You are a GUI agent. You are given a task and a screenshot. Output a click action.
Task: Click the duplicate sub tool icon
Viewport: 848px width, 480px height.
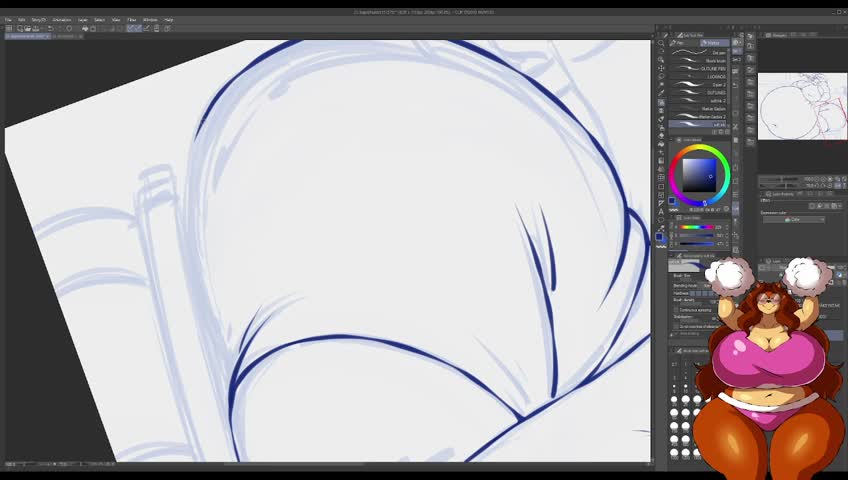[721, 132]
